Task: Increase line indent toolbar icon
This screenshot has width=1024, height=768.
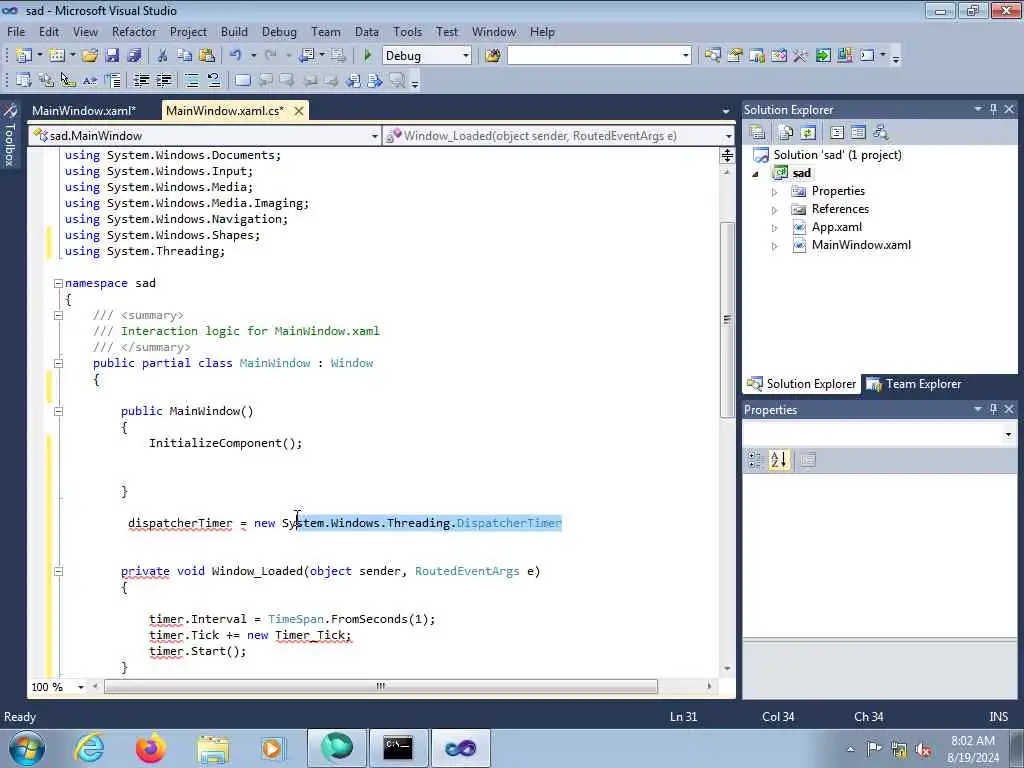Action: click(163, 80)
